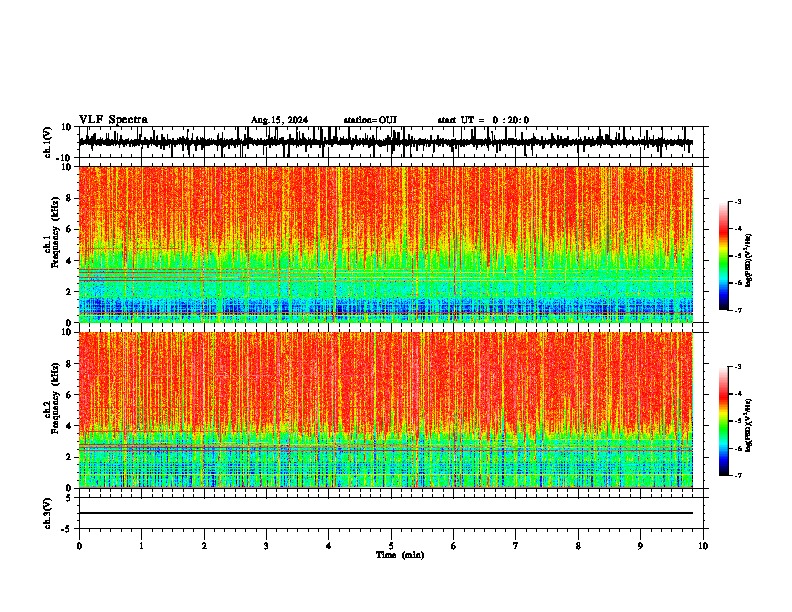Click the flat ch.3 voltage trace line
Screen dimensions: 792x612
pyautogui.click(x=385, y=513)
